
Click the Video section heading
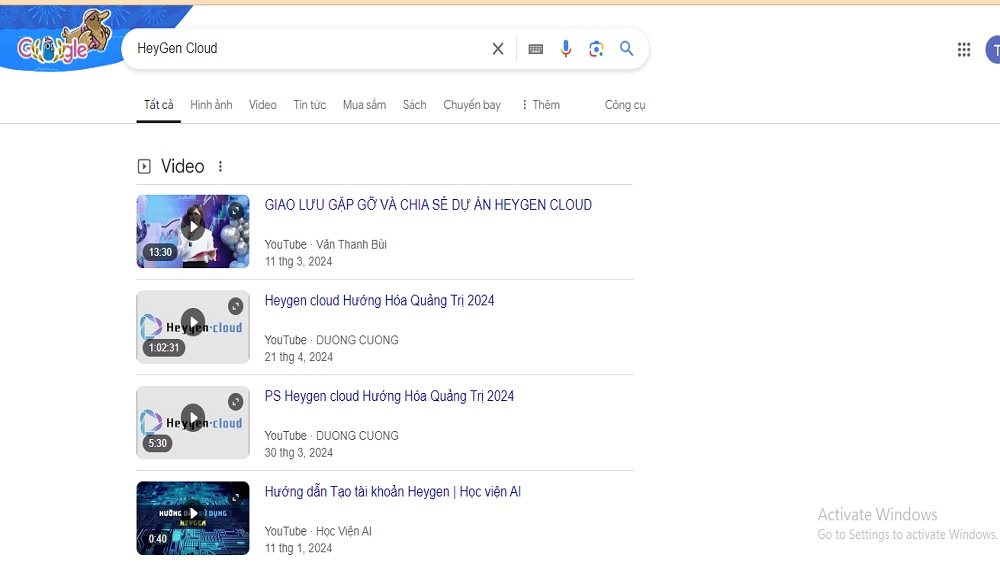point(182,166)
